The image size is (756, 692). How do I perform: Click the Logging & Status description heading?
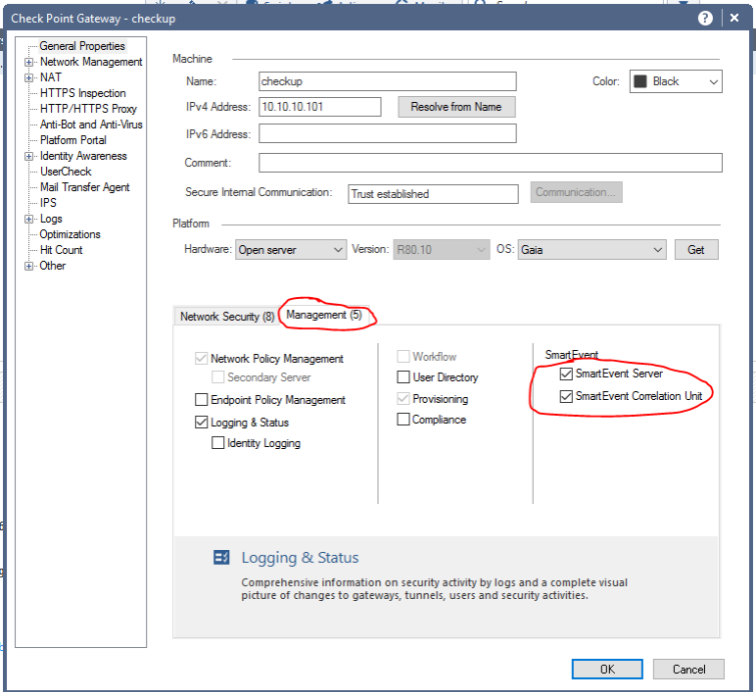(300, 557)
